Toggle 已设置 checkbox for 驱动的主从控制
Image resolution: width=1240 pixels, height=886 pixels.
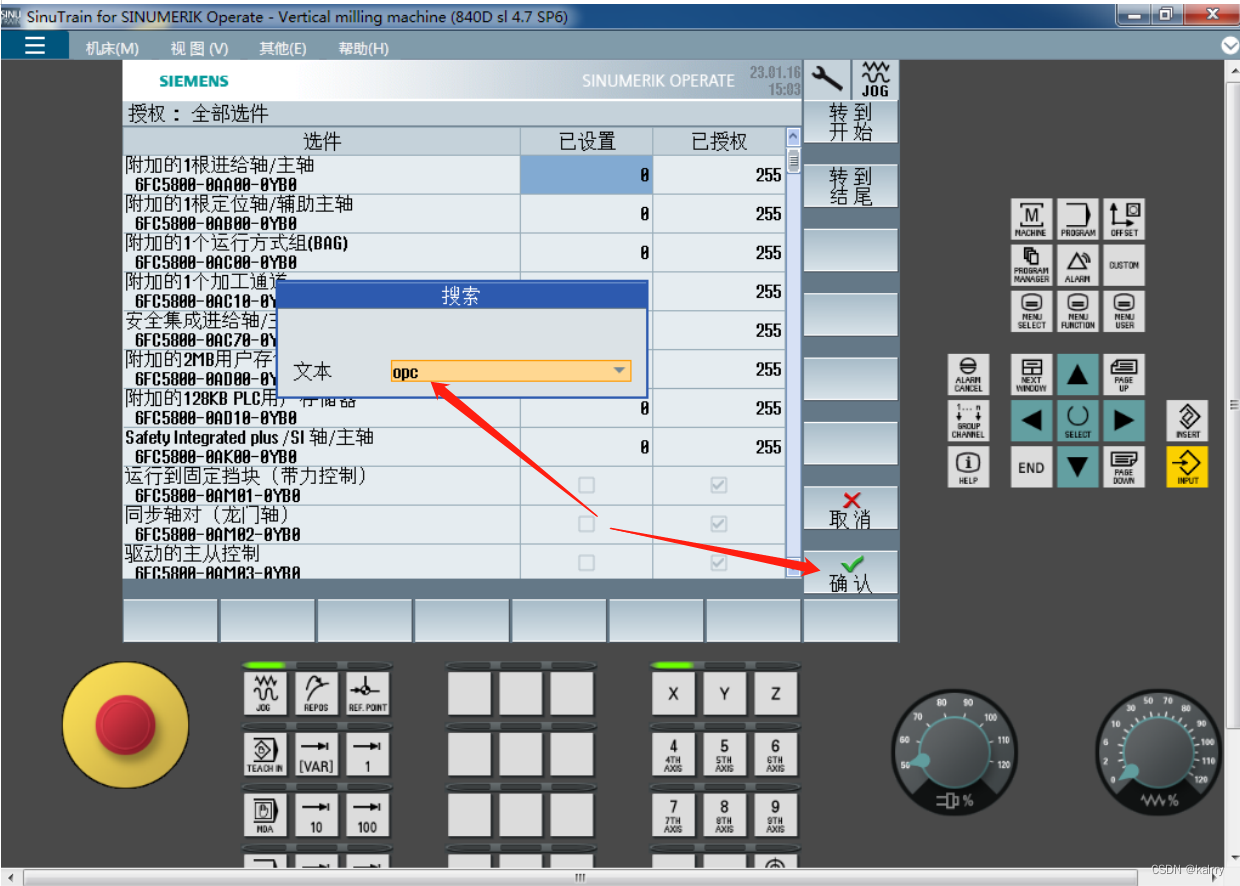click(x=587, y=563)
